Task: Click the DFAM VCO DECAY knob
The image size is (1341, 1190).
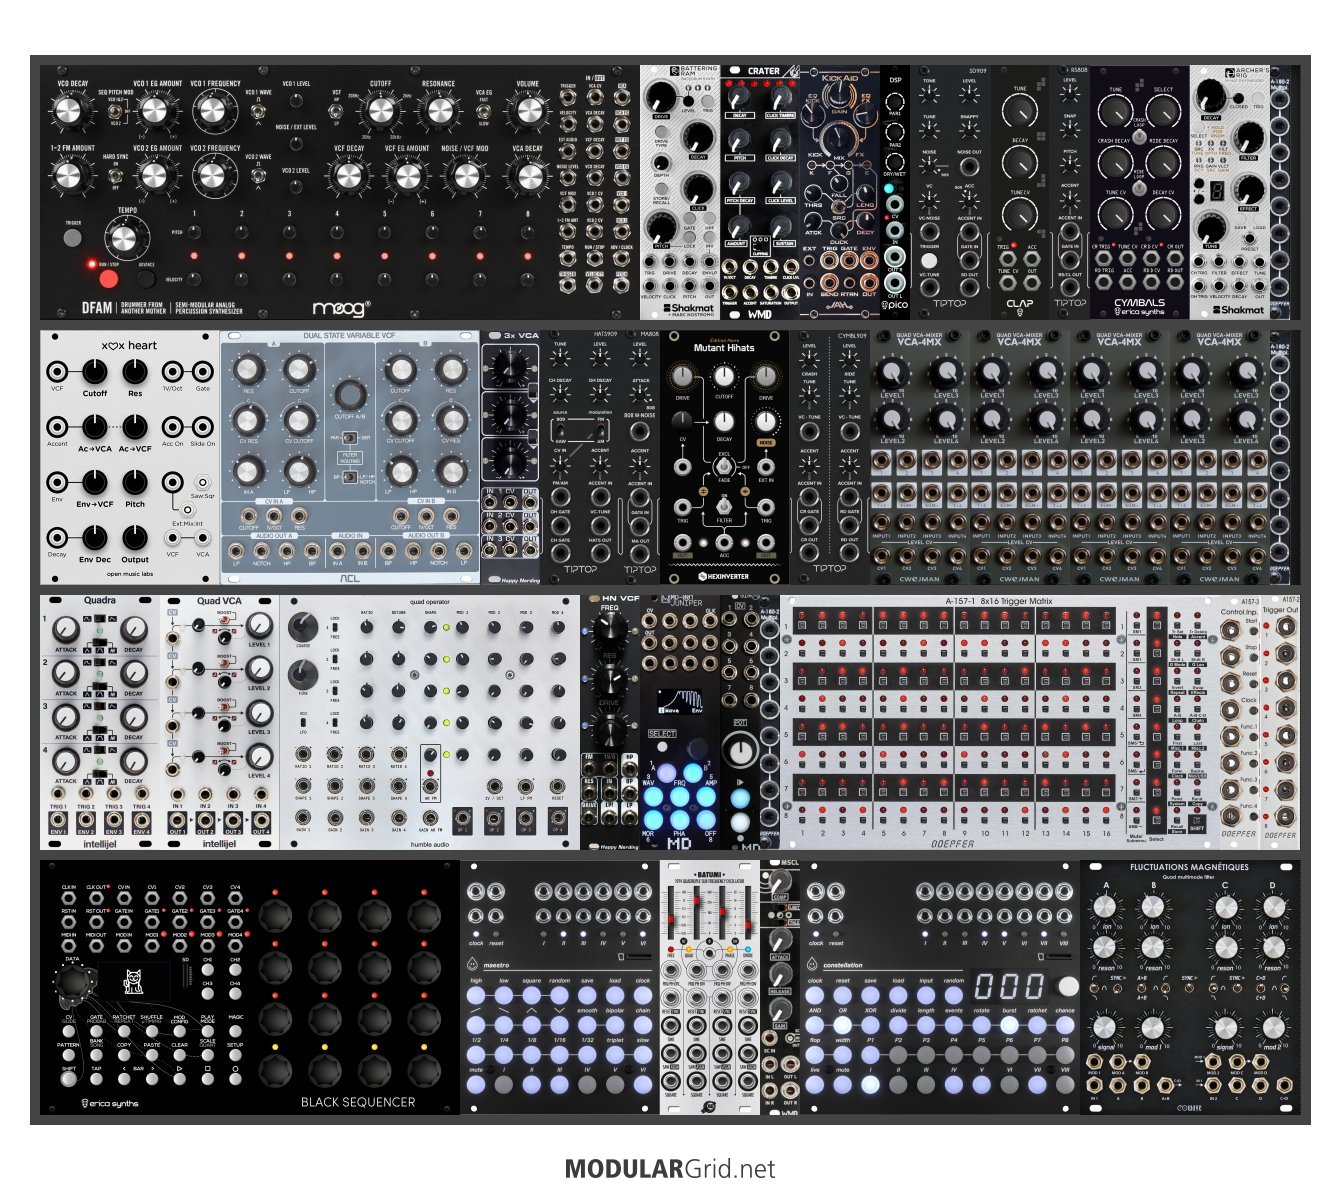Action: click(68, 110)
